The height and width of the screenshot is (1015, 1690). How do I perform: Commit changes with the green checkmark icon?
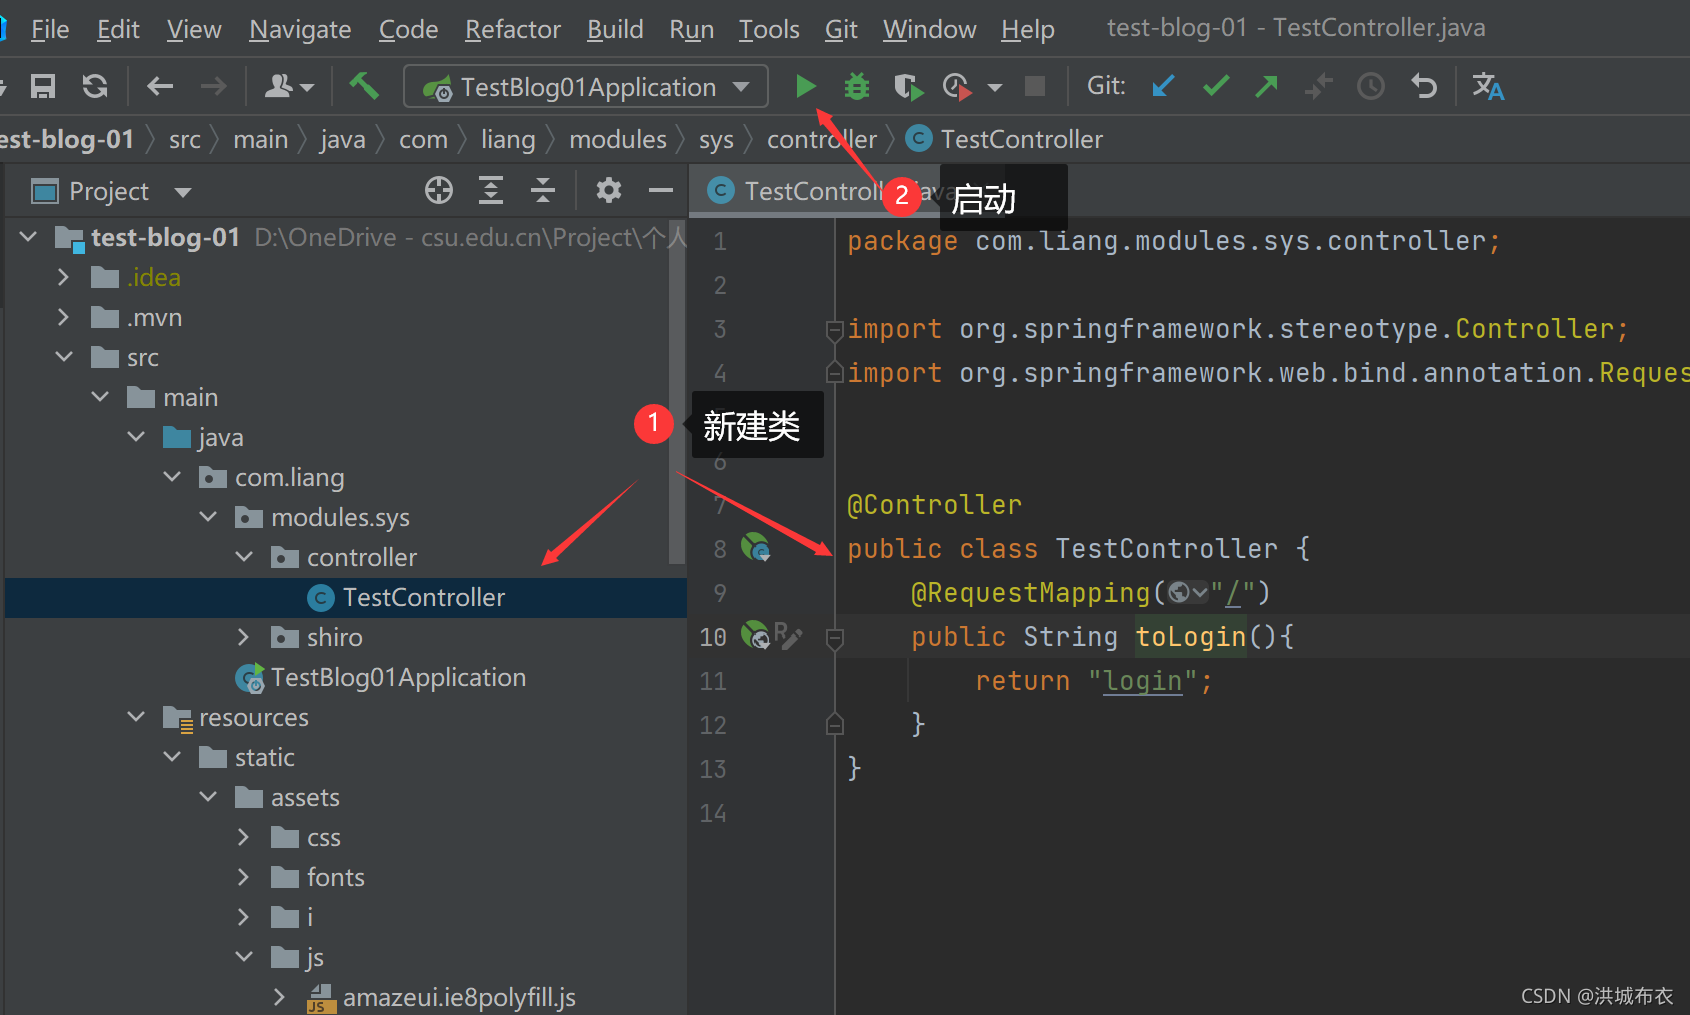tap(1216, 87)
